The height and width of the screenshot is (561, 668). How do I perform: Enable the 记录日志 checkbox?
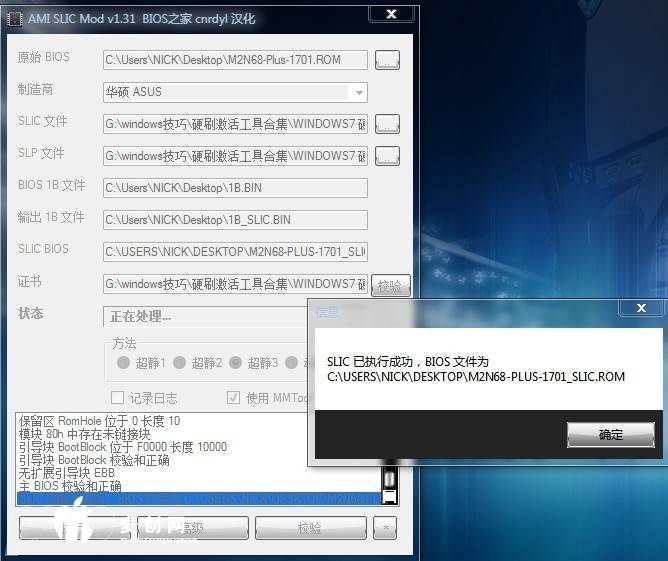(118, 397)
